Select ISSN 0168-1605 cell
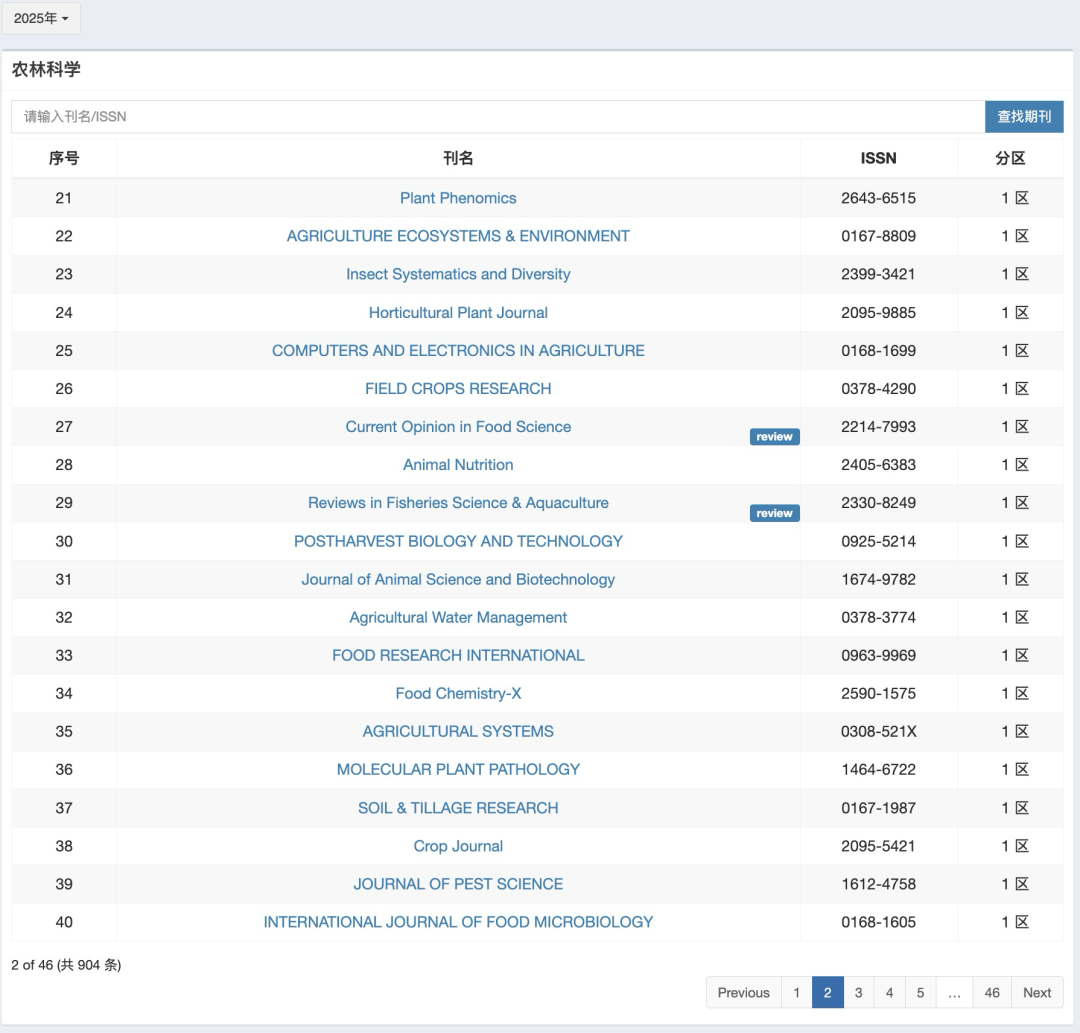The image size is (1080, 1033). click(878, 922)
